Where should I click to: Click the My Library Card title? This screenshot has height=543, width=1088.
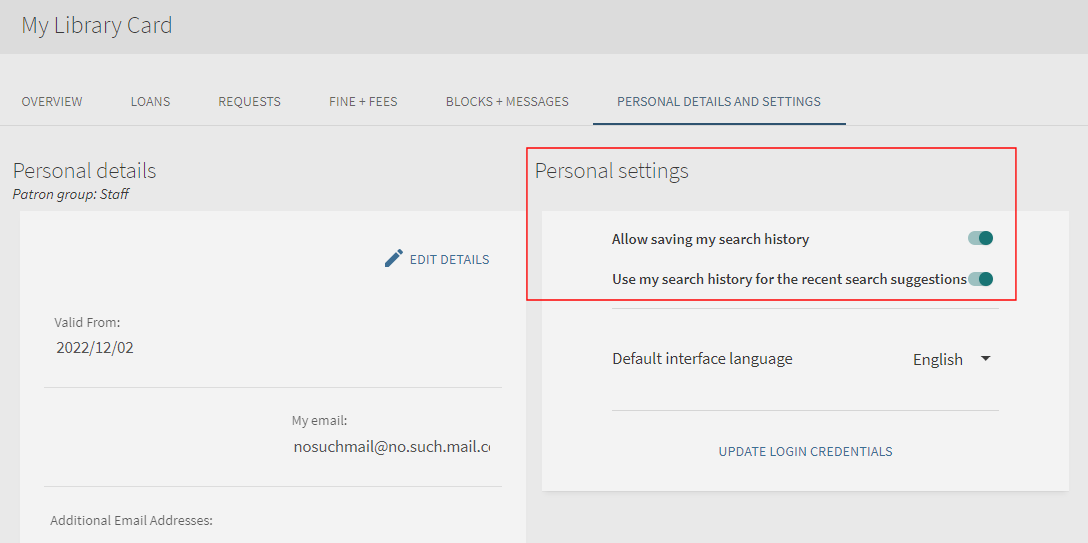click(97, 26)
